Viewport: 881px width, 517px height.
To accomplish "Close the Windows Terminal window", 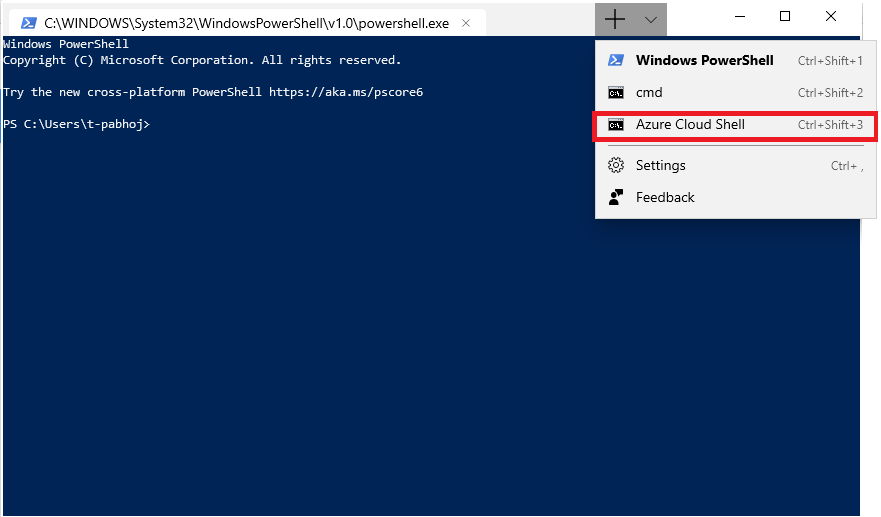I will pos(831,17).
